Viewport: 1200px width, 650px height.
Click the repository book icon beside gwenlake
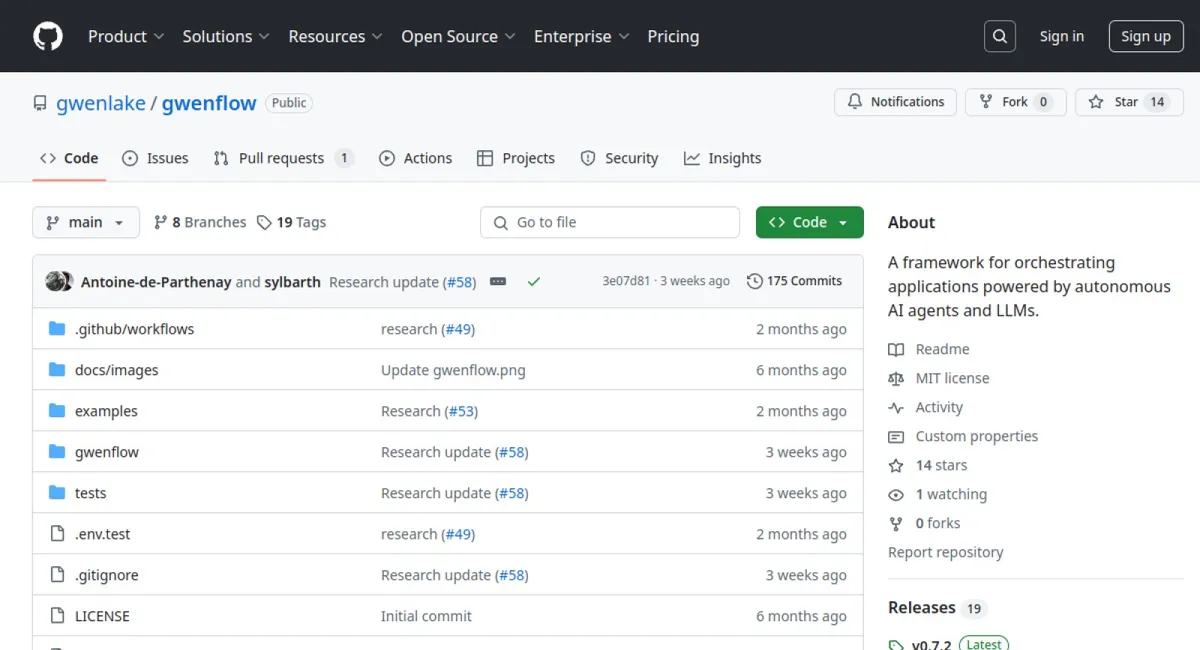(40, 103)
